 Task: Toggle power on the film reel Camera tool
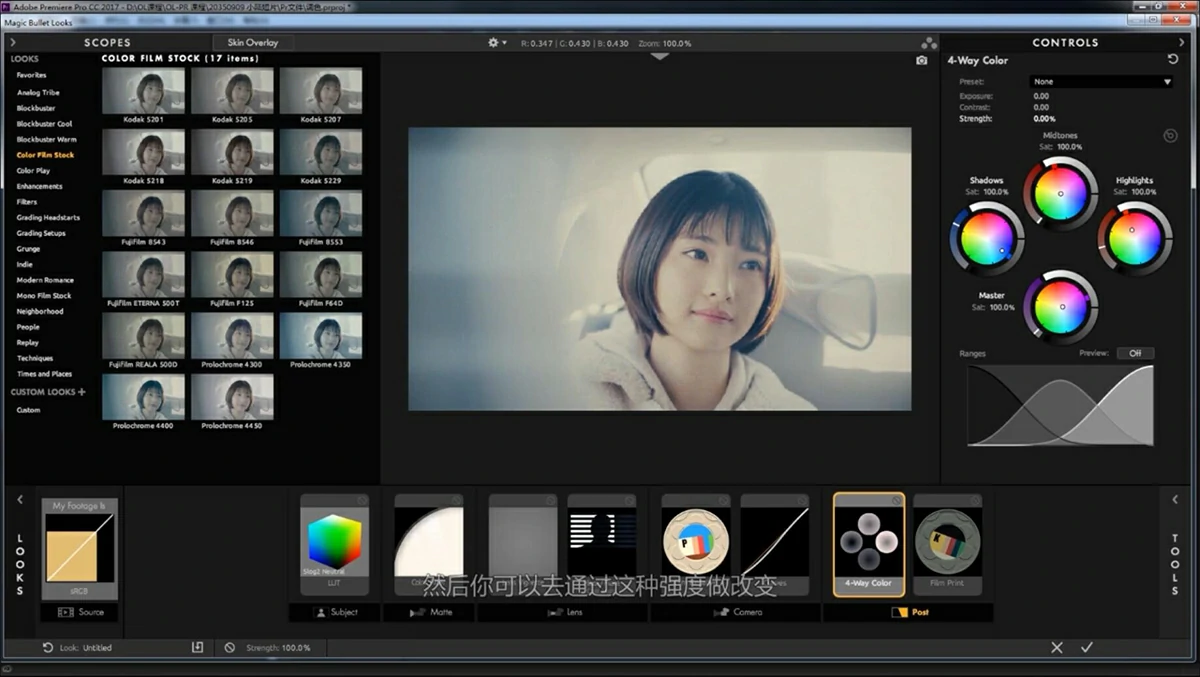click(722, 500)
